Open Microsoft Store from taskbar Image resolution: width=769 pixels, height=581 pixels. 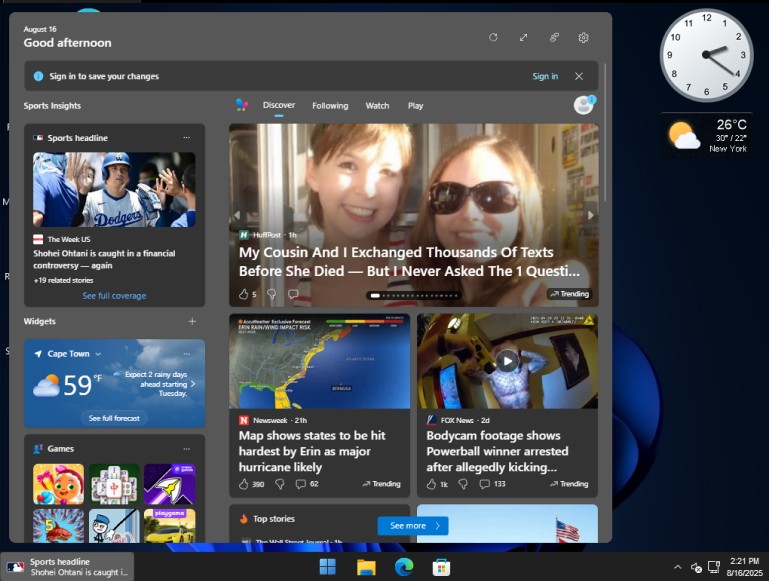(441, 567)
